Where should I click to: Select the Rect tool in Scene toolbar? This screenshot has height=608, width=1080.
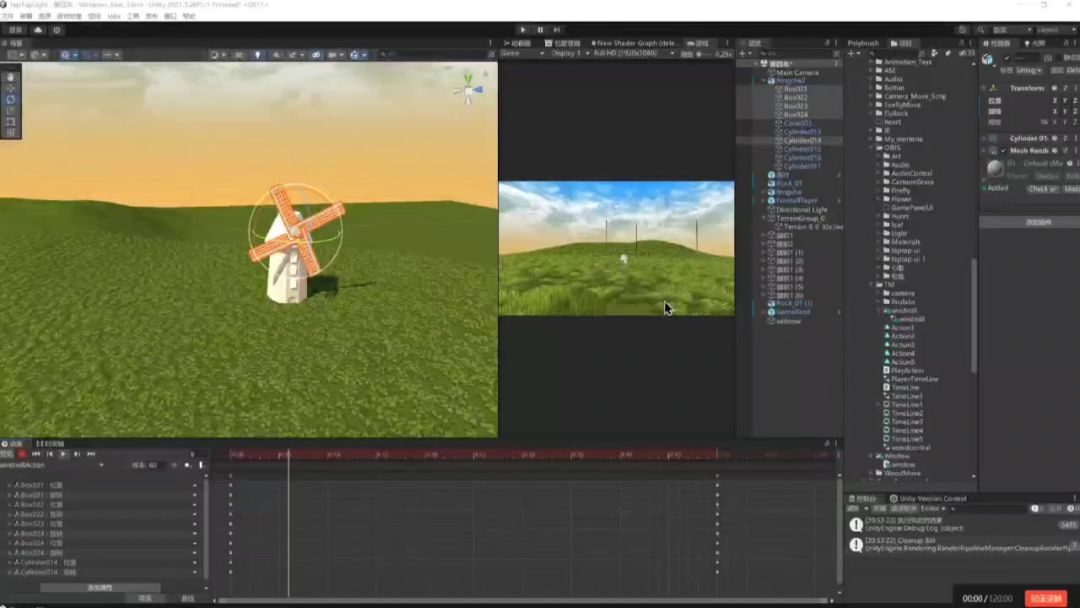click(x=11, y=121)
